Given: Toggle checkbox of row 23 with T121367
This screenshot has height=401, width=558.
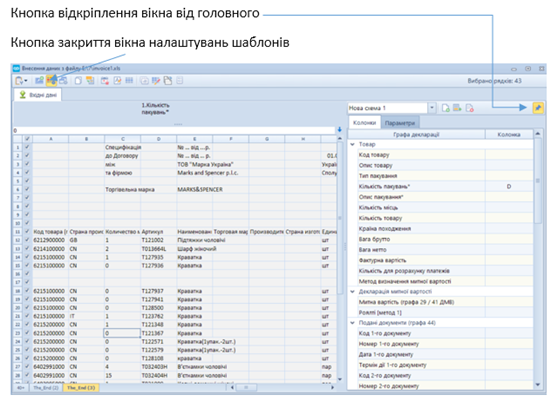Looking at the screenshot, I should [x=27, y=333].
